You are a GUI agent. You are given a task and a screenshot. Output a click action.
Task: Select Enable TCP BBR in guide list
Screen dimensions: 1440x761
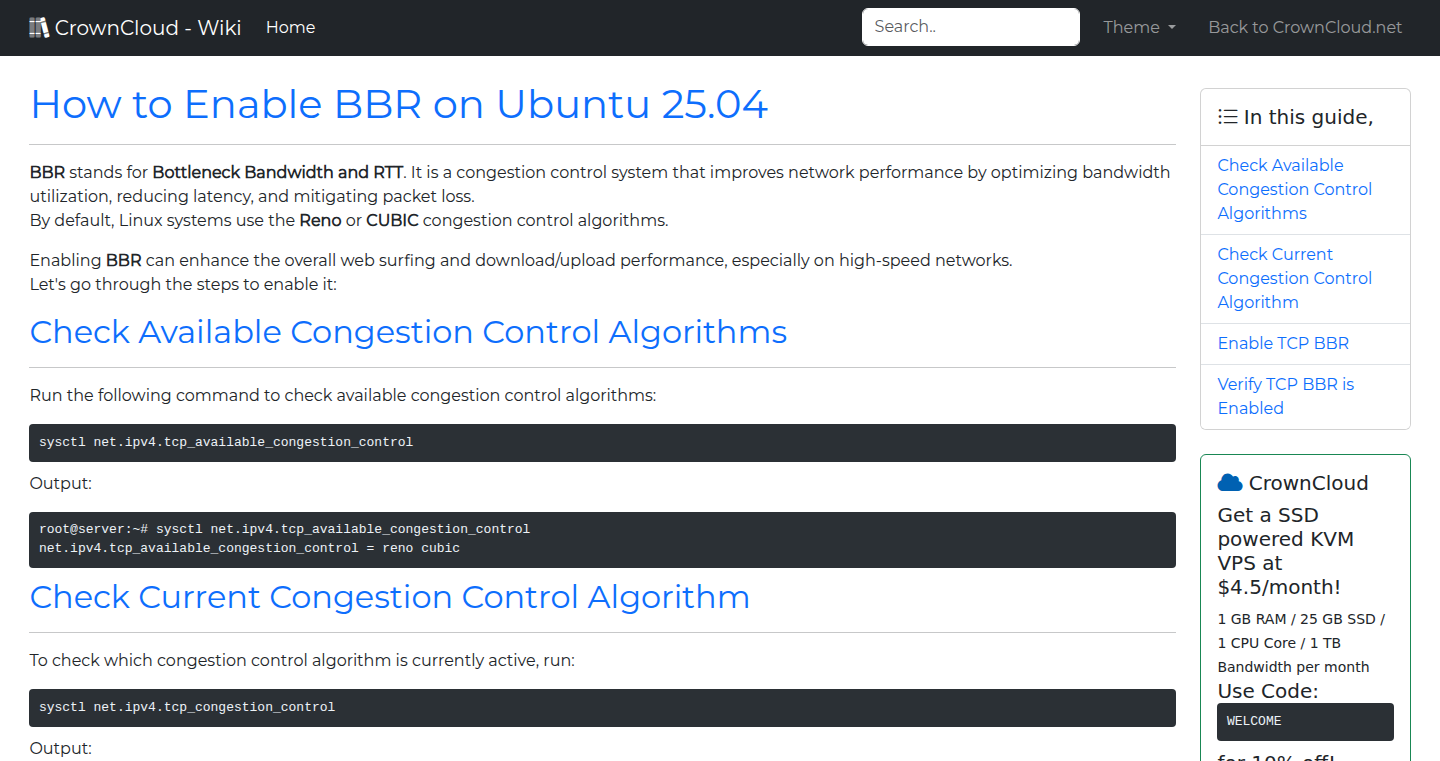coord(1283,343)
